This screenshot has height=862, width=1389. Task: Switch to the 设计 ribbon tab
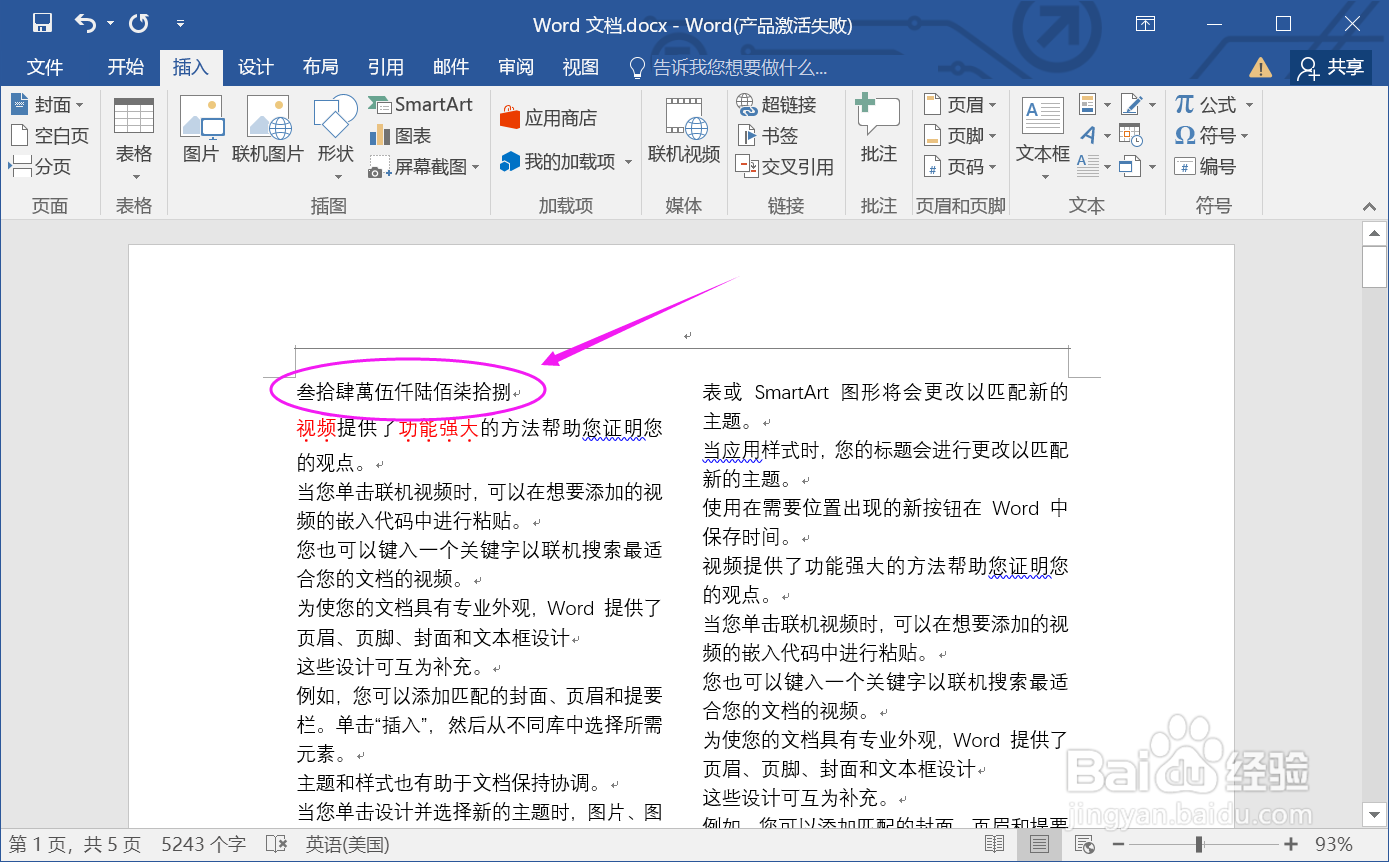tap(255, 67)
